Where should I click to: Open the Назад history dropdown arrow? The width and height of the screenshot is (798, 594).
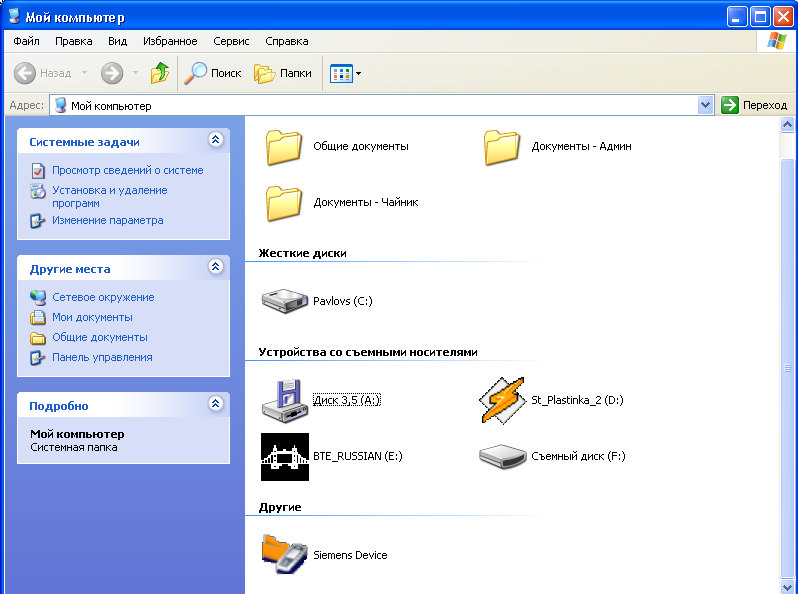84,73
